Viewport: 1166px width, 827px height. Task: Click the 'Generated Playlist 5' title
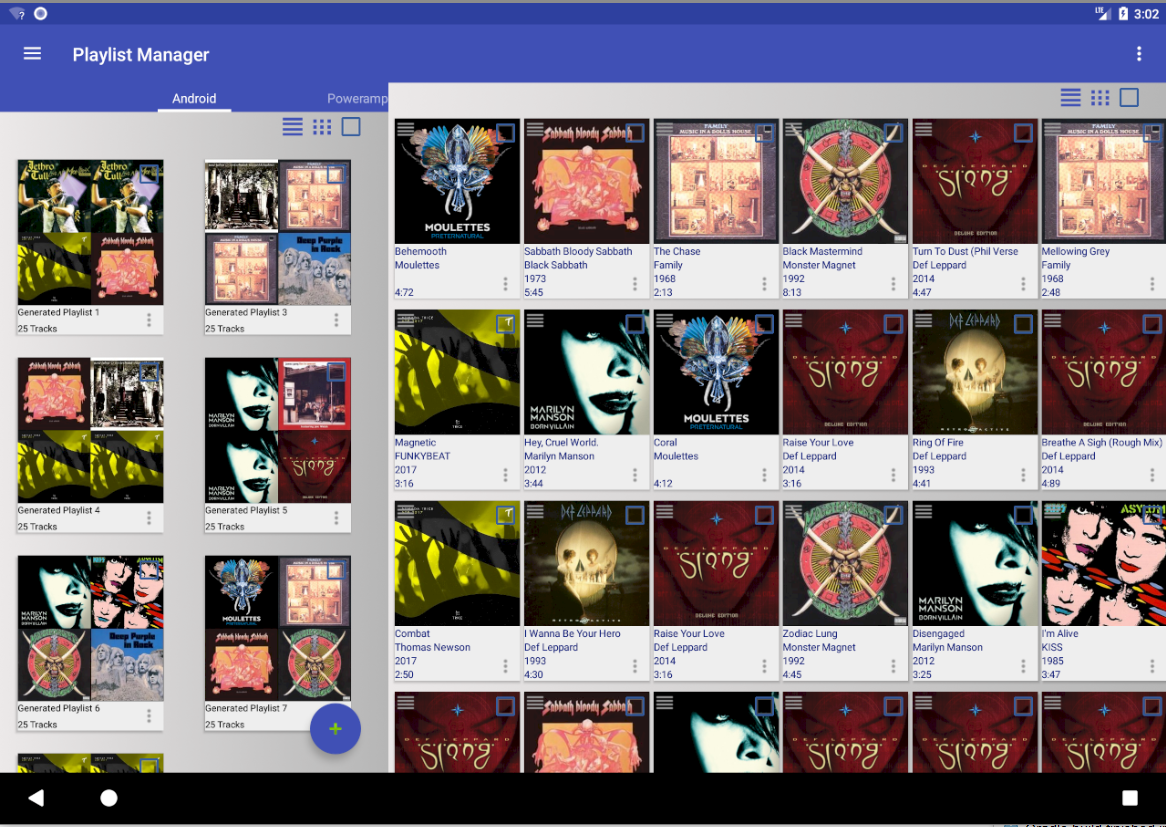click(x=246, y=510)
